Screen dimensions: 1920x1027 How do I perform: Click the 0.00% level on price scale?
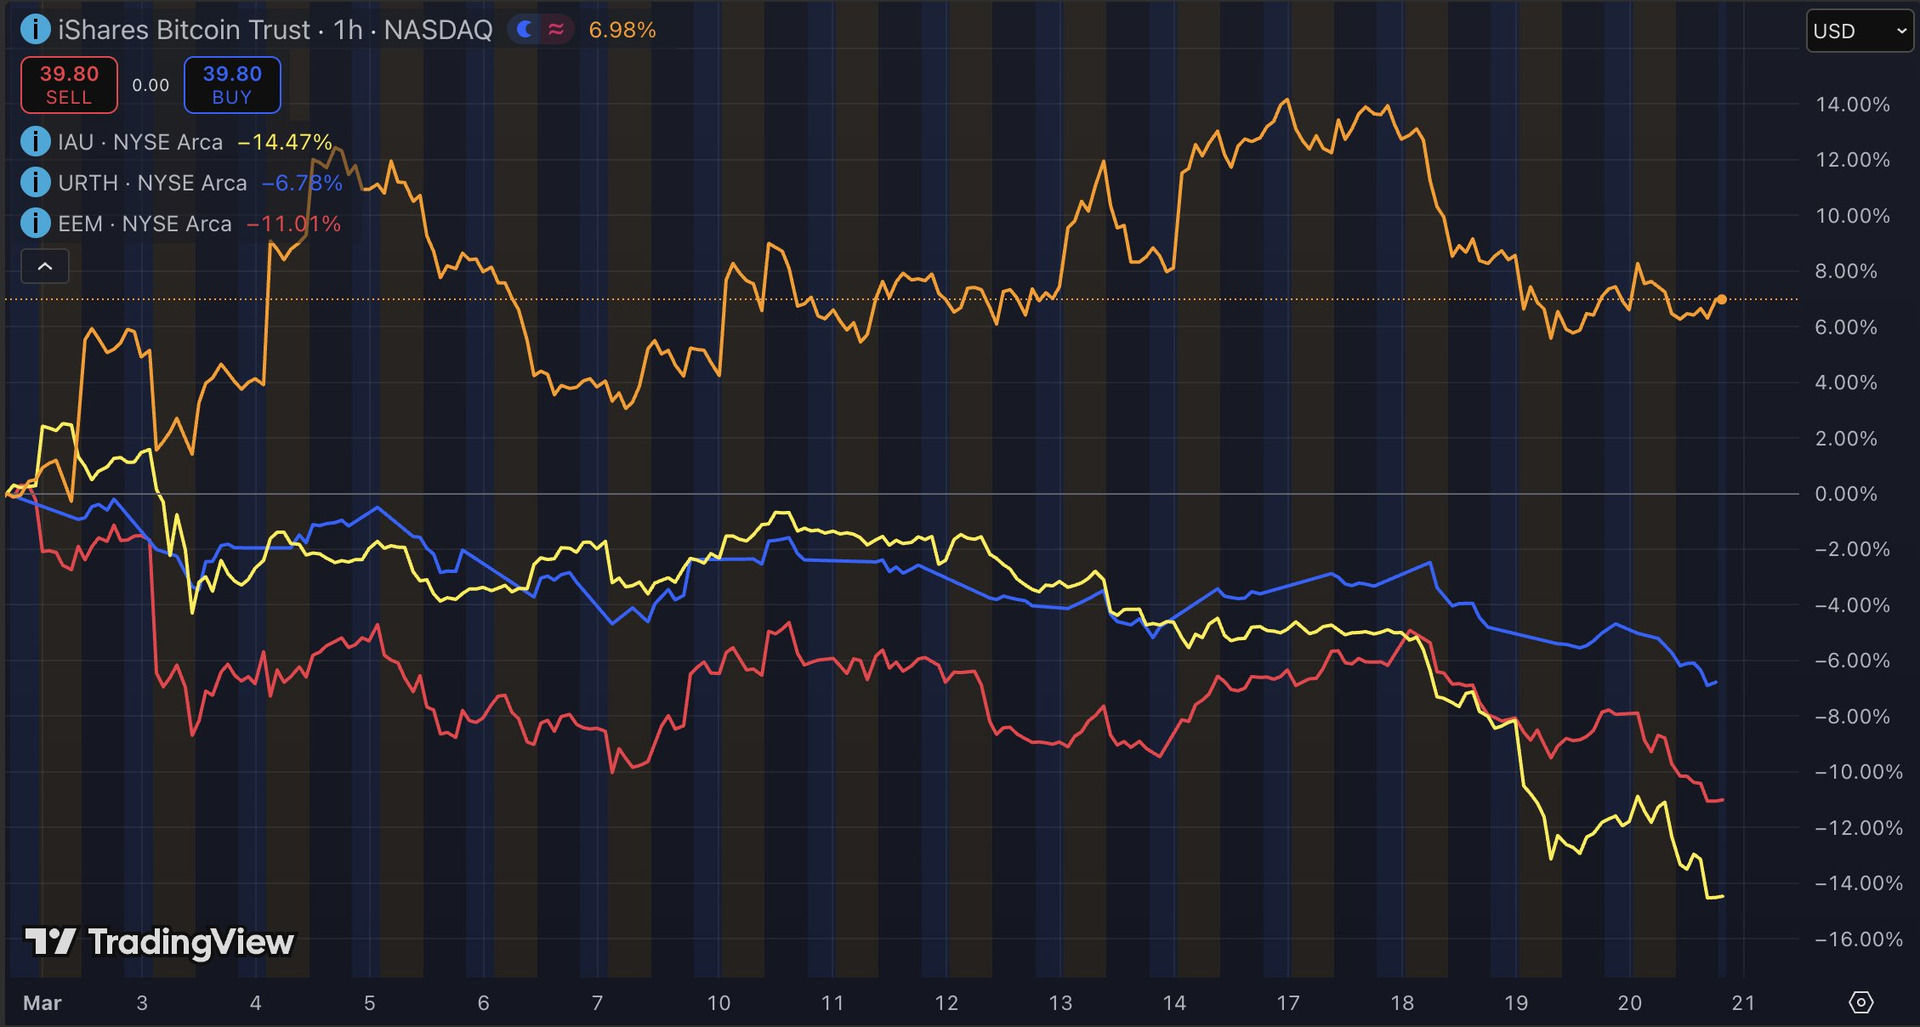(1845, 494)
